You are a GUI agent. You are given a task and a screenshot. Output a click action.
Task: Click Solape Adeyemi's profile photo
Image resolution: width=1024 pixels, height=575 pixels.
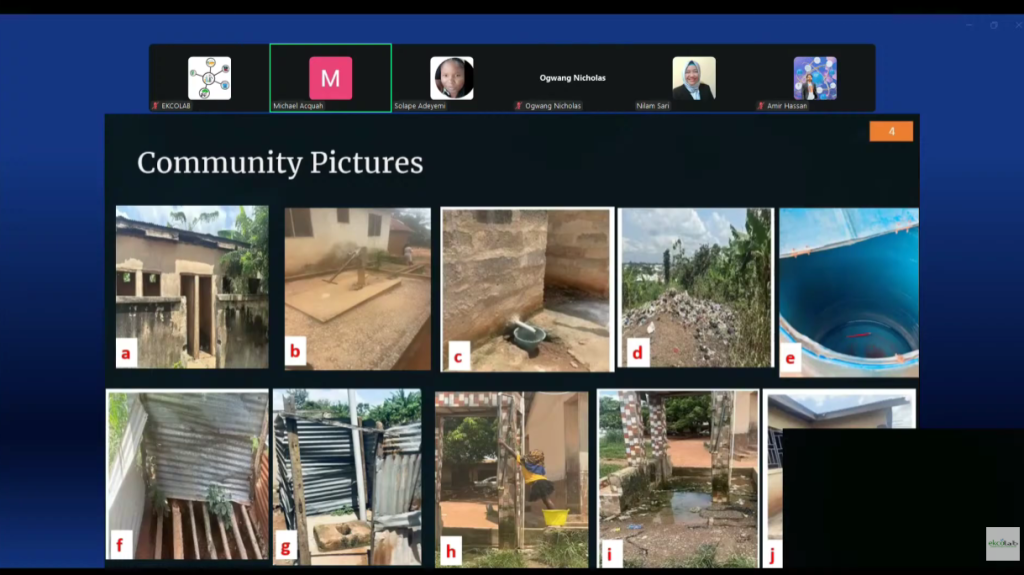coord(452,78)
